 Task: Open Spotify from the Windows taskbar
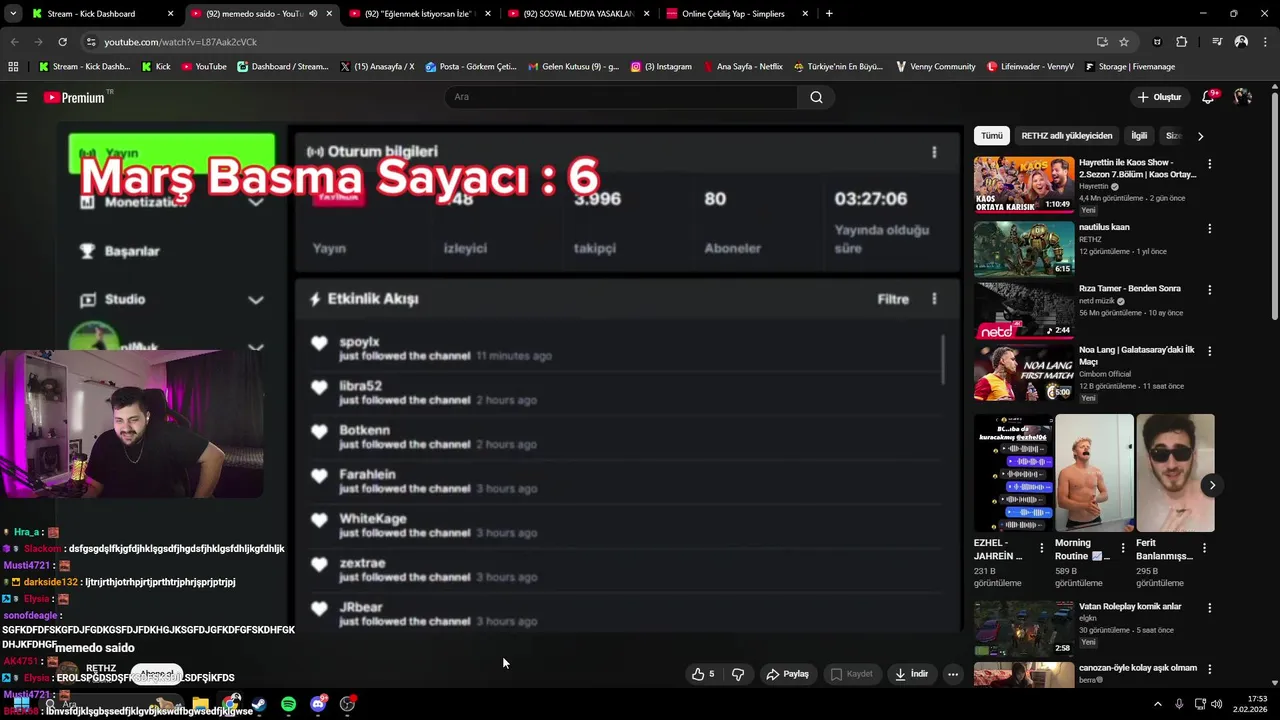288,704
